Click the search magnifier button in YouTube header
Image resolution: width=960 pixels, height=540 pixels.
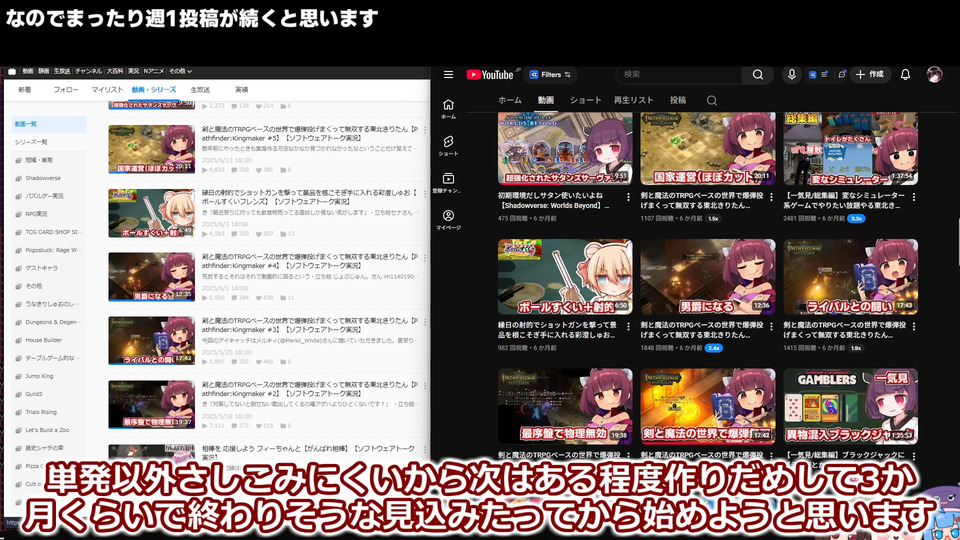pos(758,75)
